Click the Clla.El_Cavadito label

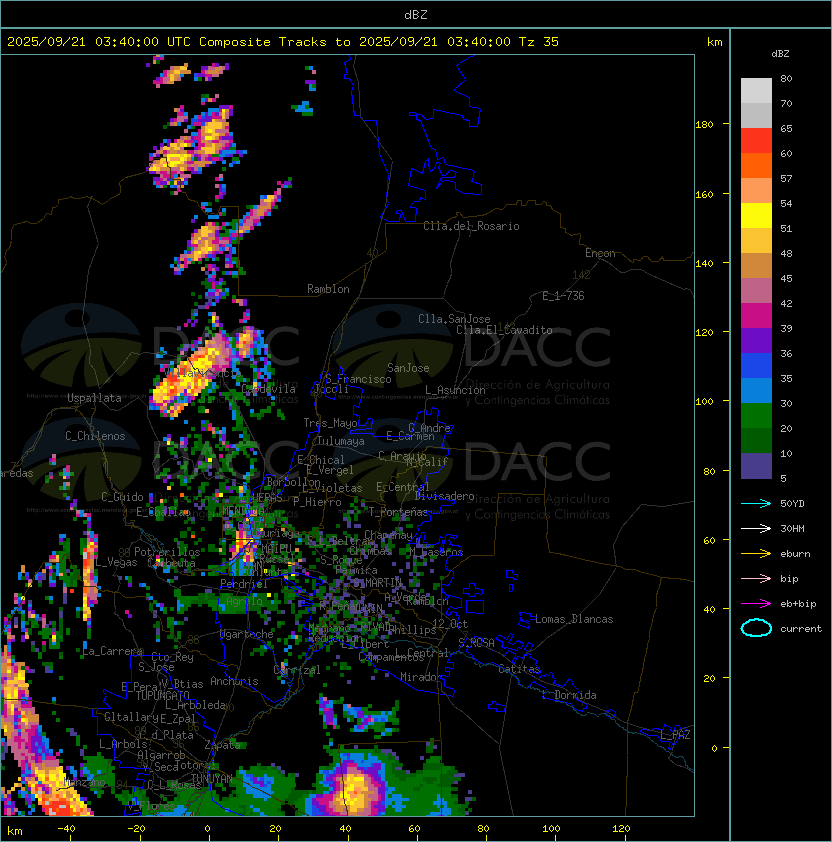pyautogui.click(x=504, y=330)
